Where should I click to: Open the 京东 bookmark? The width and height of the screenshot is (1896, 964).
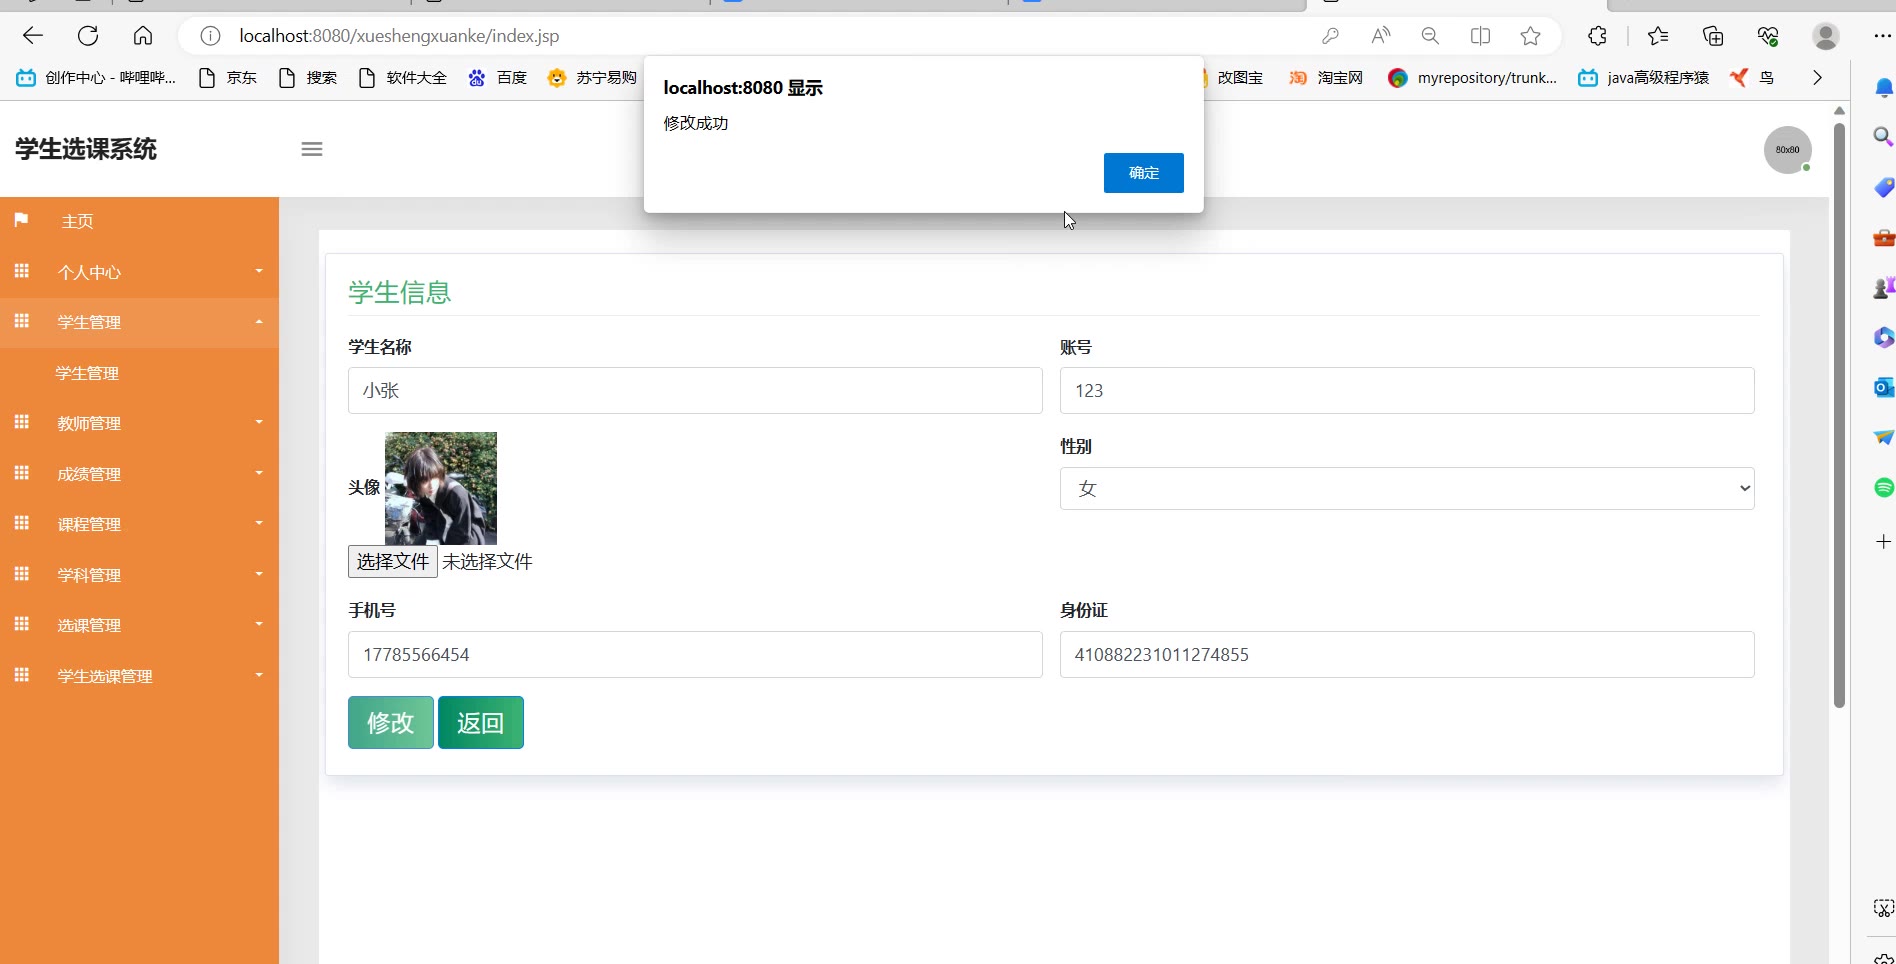point(228,77)
